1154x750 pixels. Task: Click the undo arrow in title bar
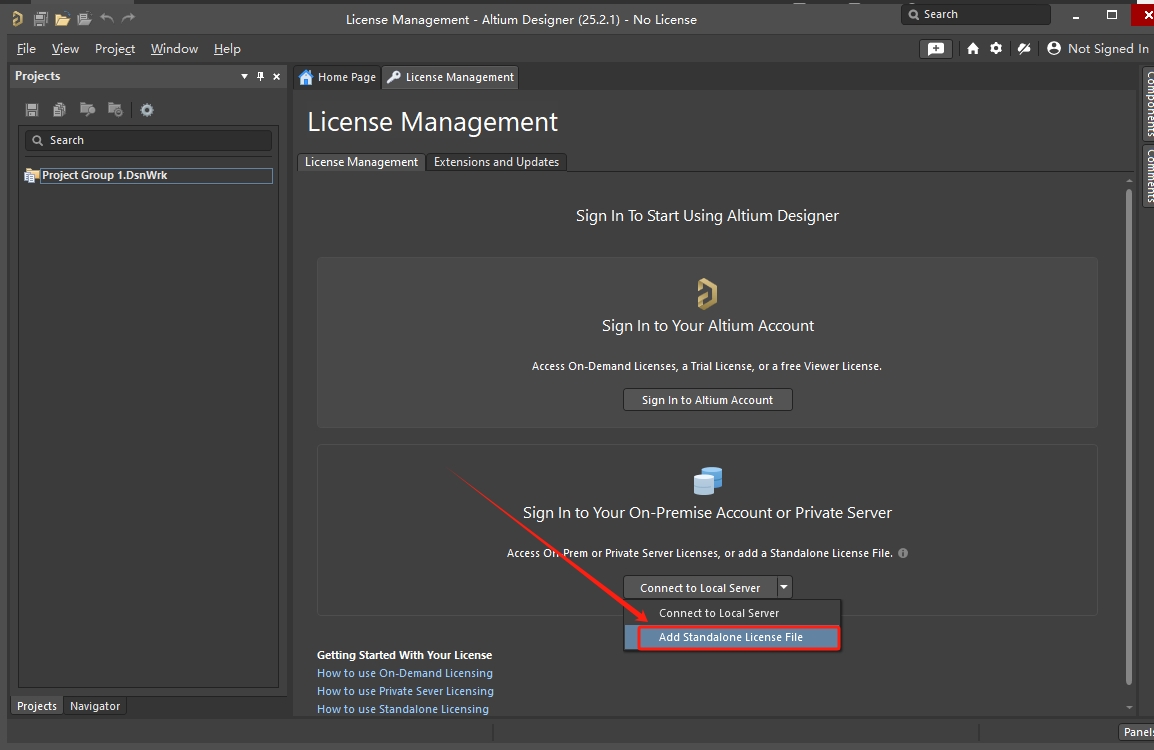[107, 19]
